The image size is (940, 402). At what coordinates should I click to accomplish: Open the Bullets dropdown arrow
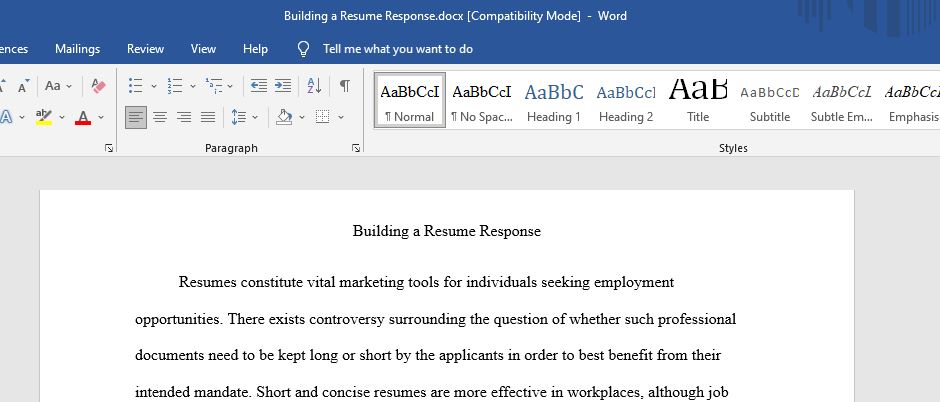coord(153,86)
